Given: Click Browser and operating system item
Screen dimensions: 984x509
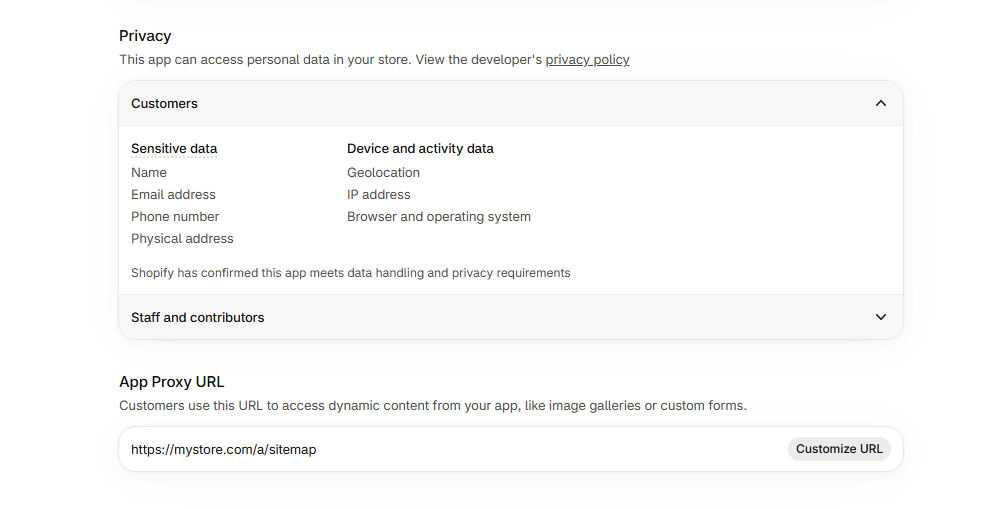Looking at the screenshot, I should coord(439,217).
